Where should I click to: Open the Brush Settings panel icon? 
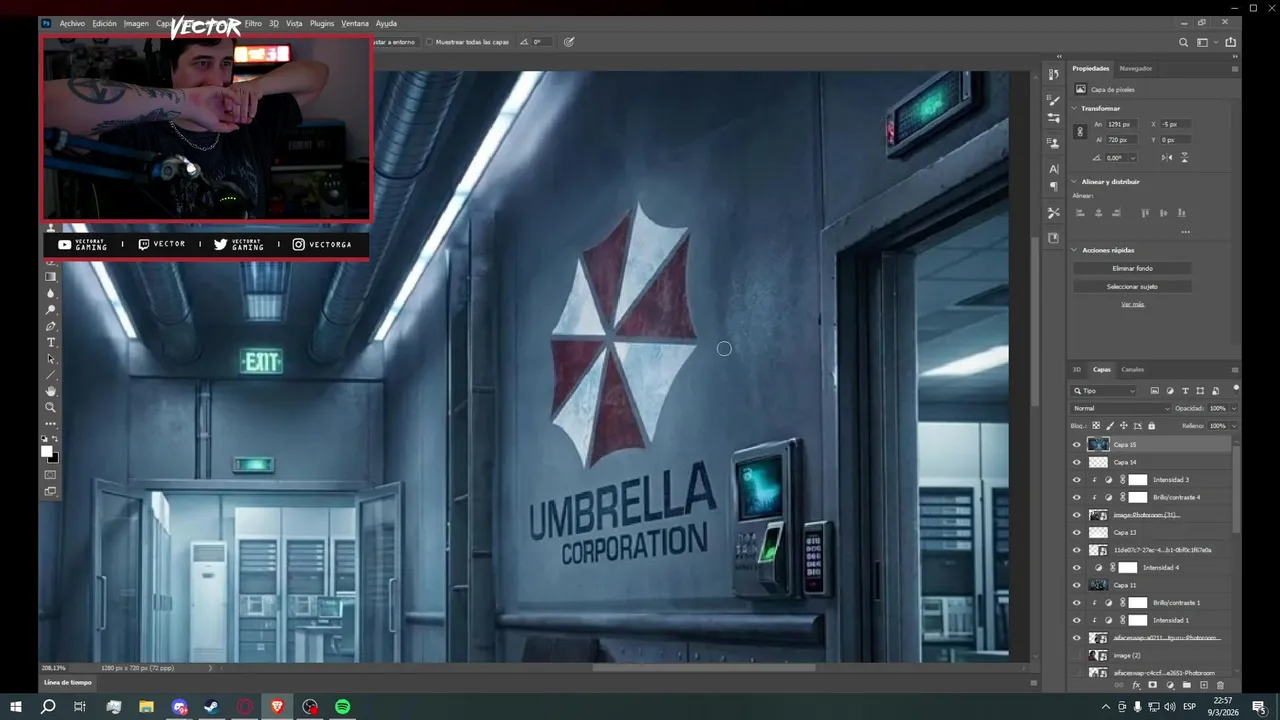[x=1053, y=100]
